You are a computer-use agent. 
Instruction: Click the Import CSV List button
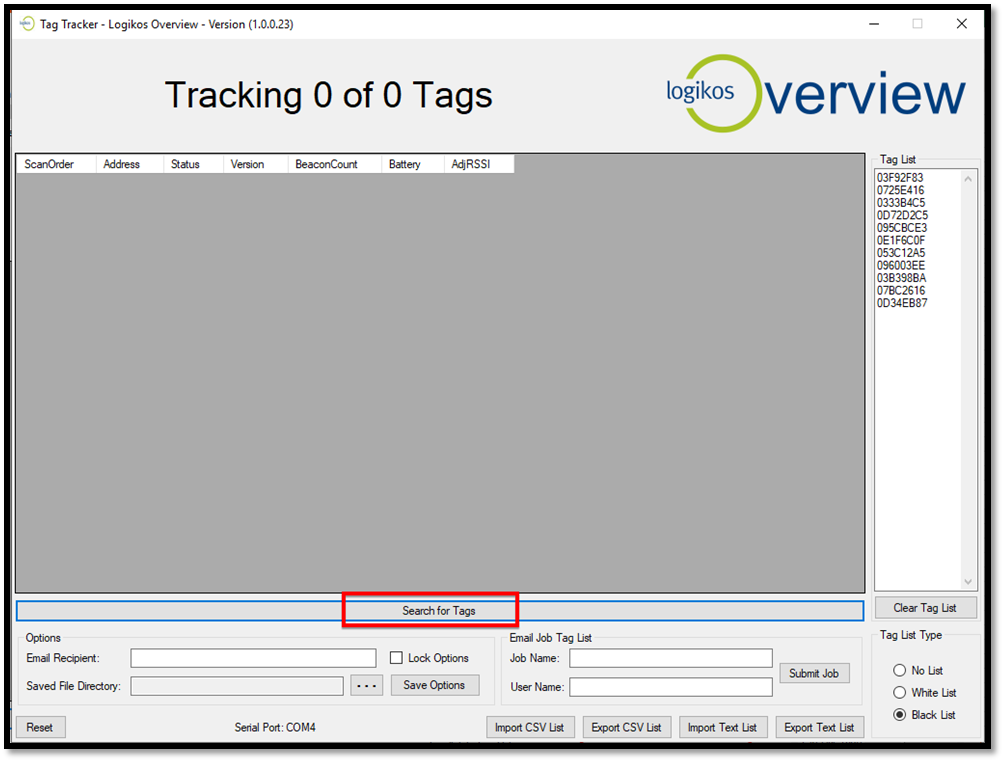click(530, 727)
